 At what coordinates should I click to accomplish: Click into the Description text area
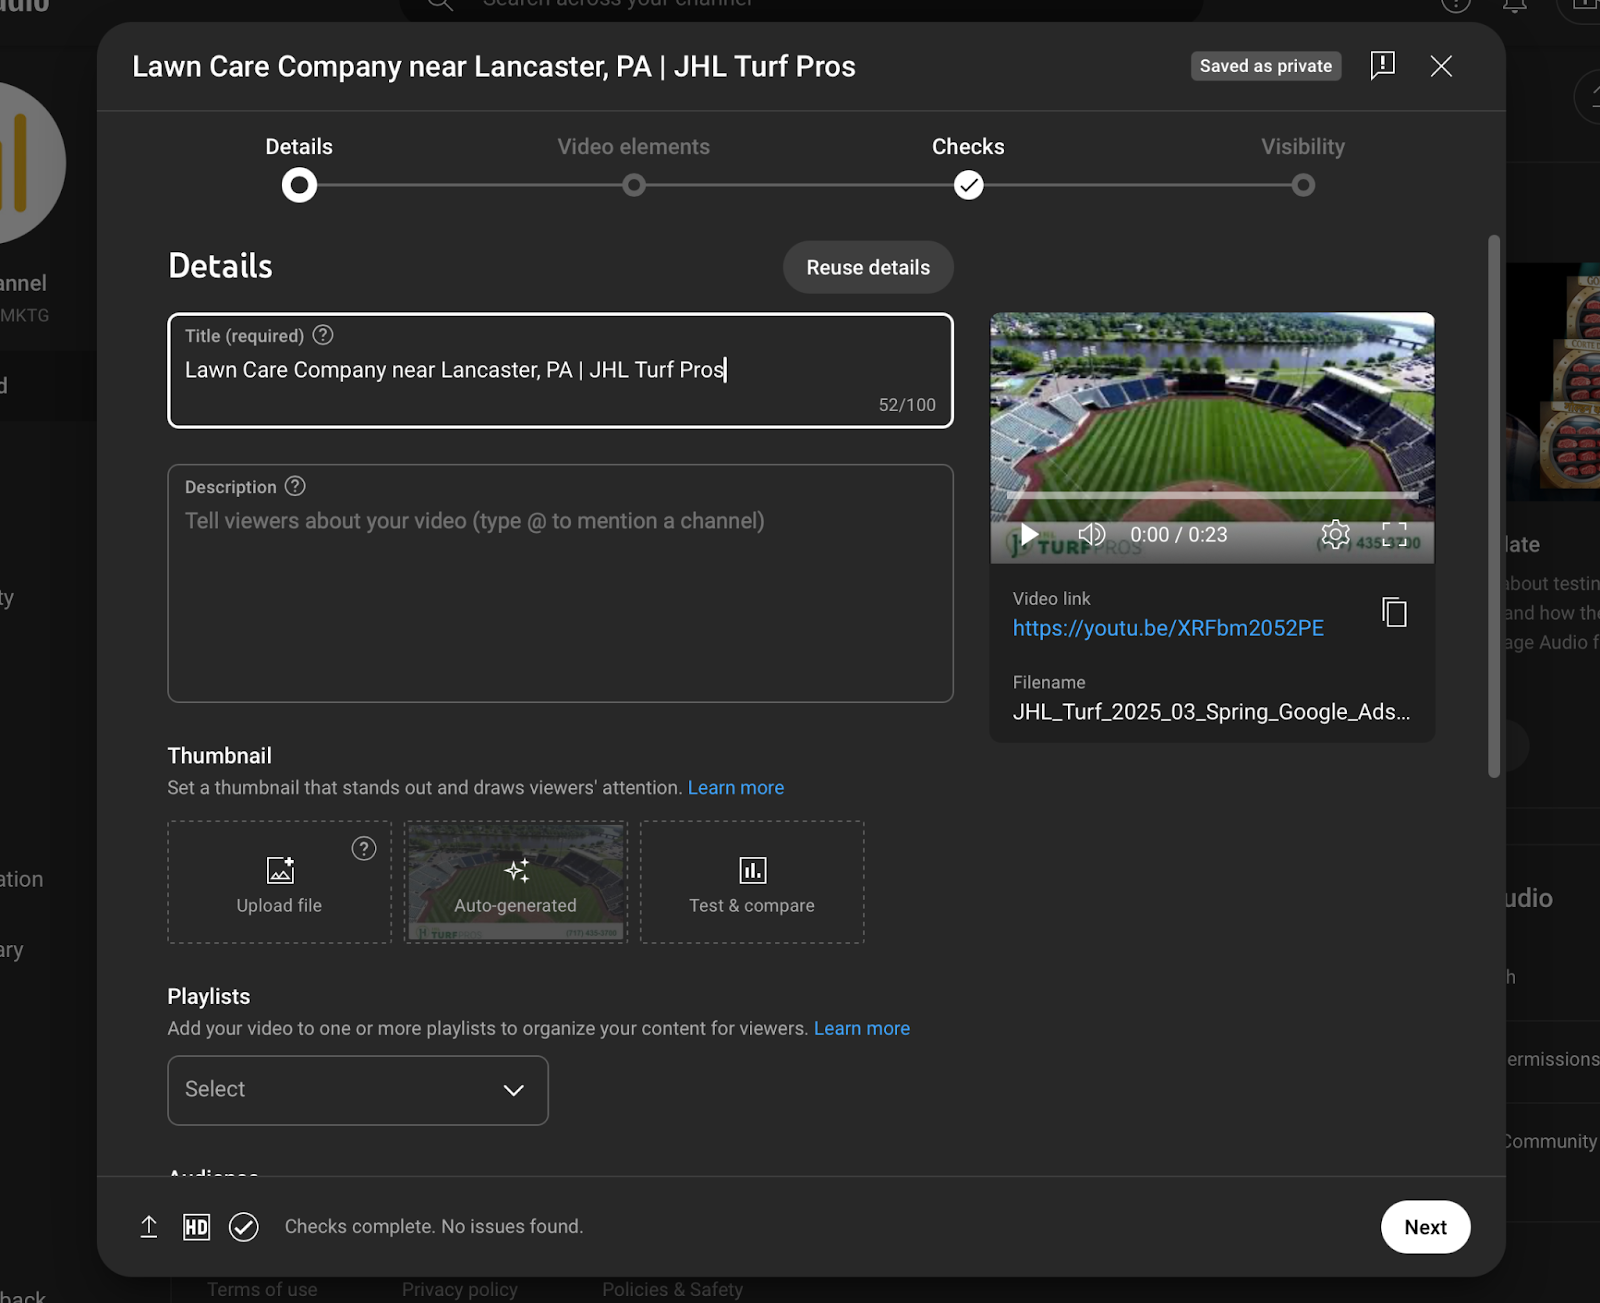click(x=560, y=583)
